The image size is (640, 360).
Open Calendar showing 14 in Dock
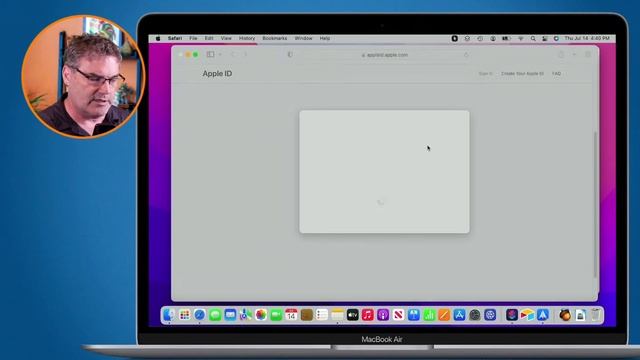(x=291, y=315)
